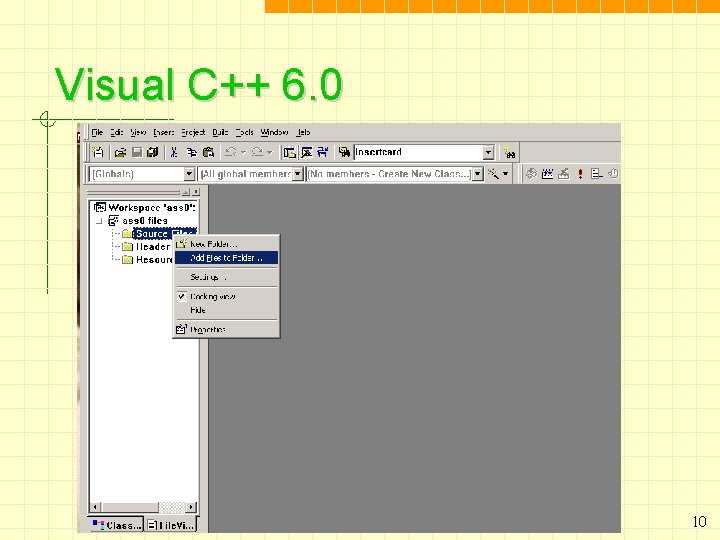720x540 pixels.
Task: Click the Save All toolbar icon
Action: (x=152, y=152)
